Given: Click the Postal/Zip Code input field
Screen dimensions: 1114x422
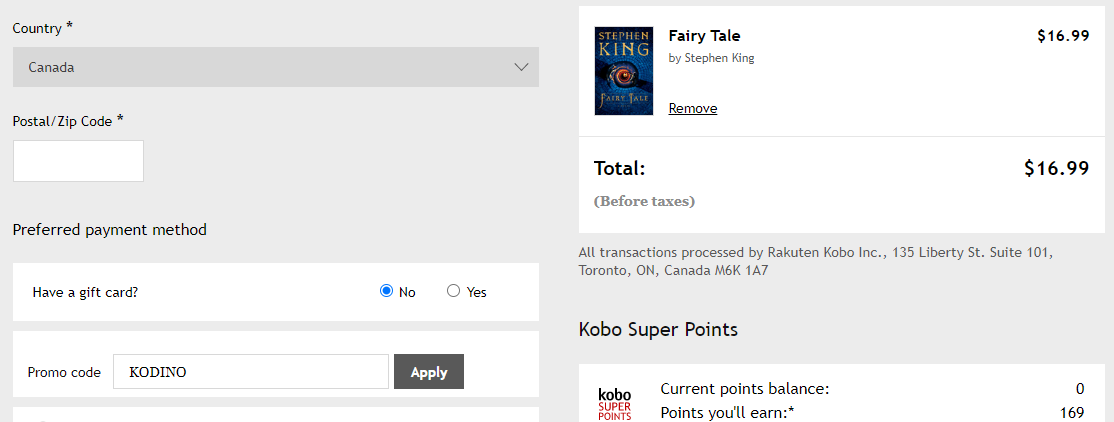Looking at the screenshot, I should pyautogui.click(x=78, y=161).
